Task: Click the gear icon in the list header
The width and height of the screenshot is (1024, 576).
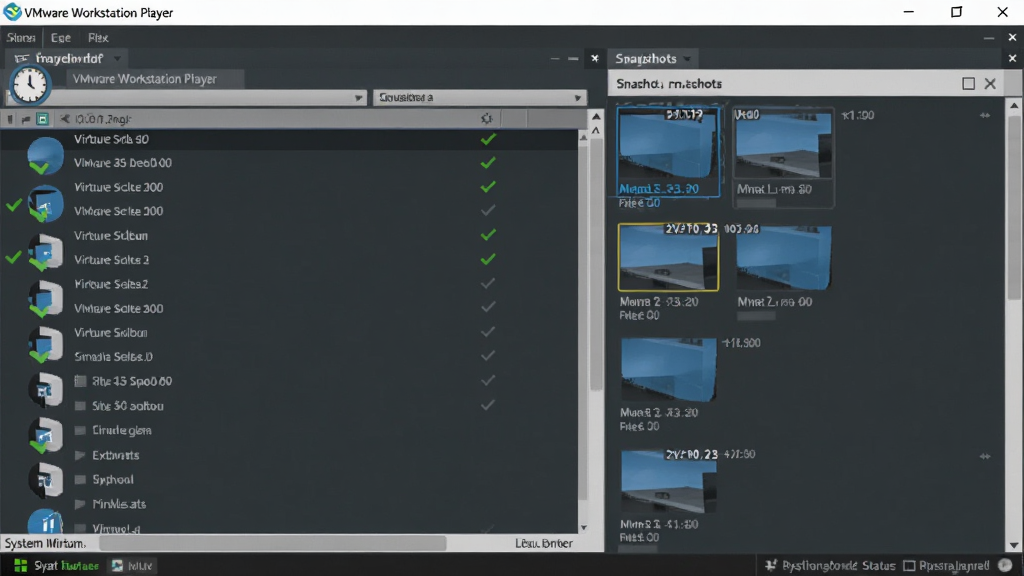Action: coord(487,118)
